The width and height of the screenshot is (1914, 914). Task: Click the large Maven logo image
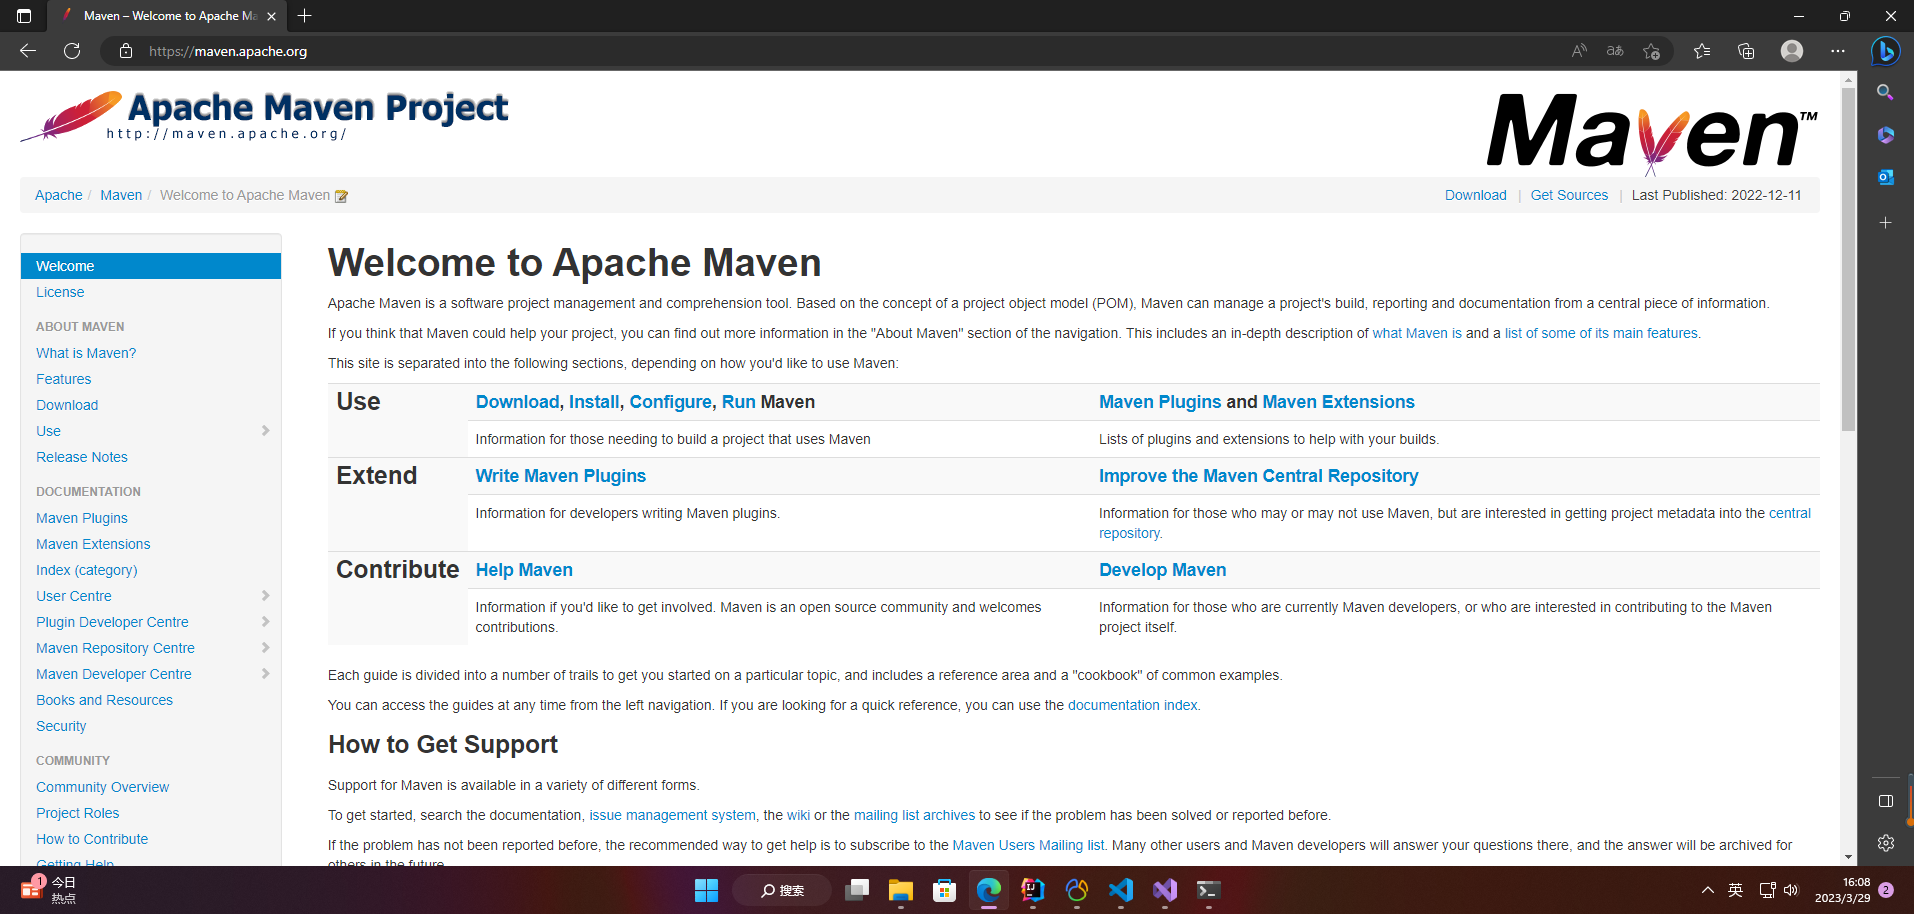(1652, 133)
